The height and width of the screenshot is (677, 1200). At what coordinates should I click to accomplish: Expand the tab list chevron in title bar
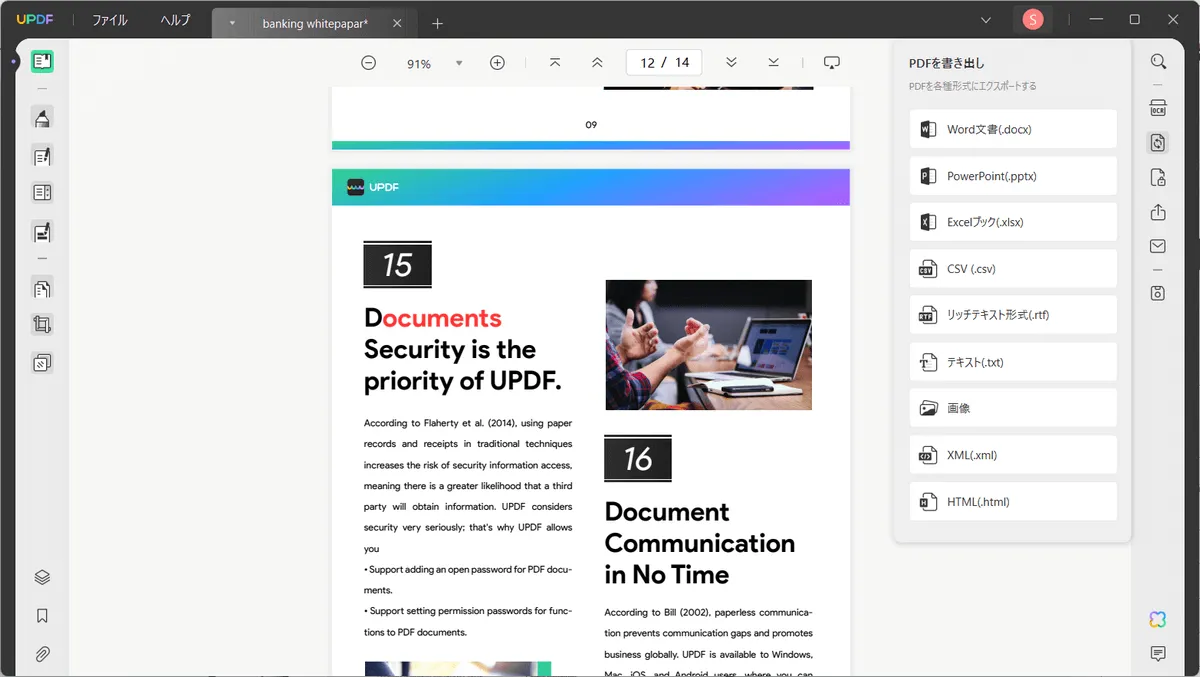(x=986, y=20)
